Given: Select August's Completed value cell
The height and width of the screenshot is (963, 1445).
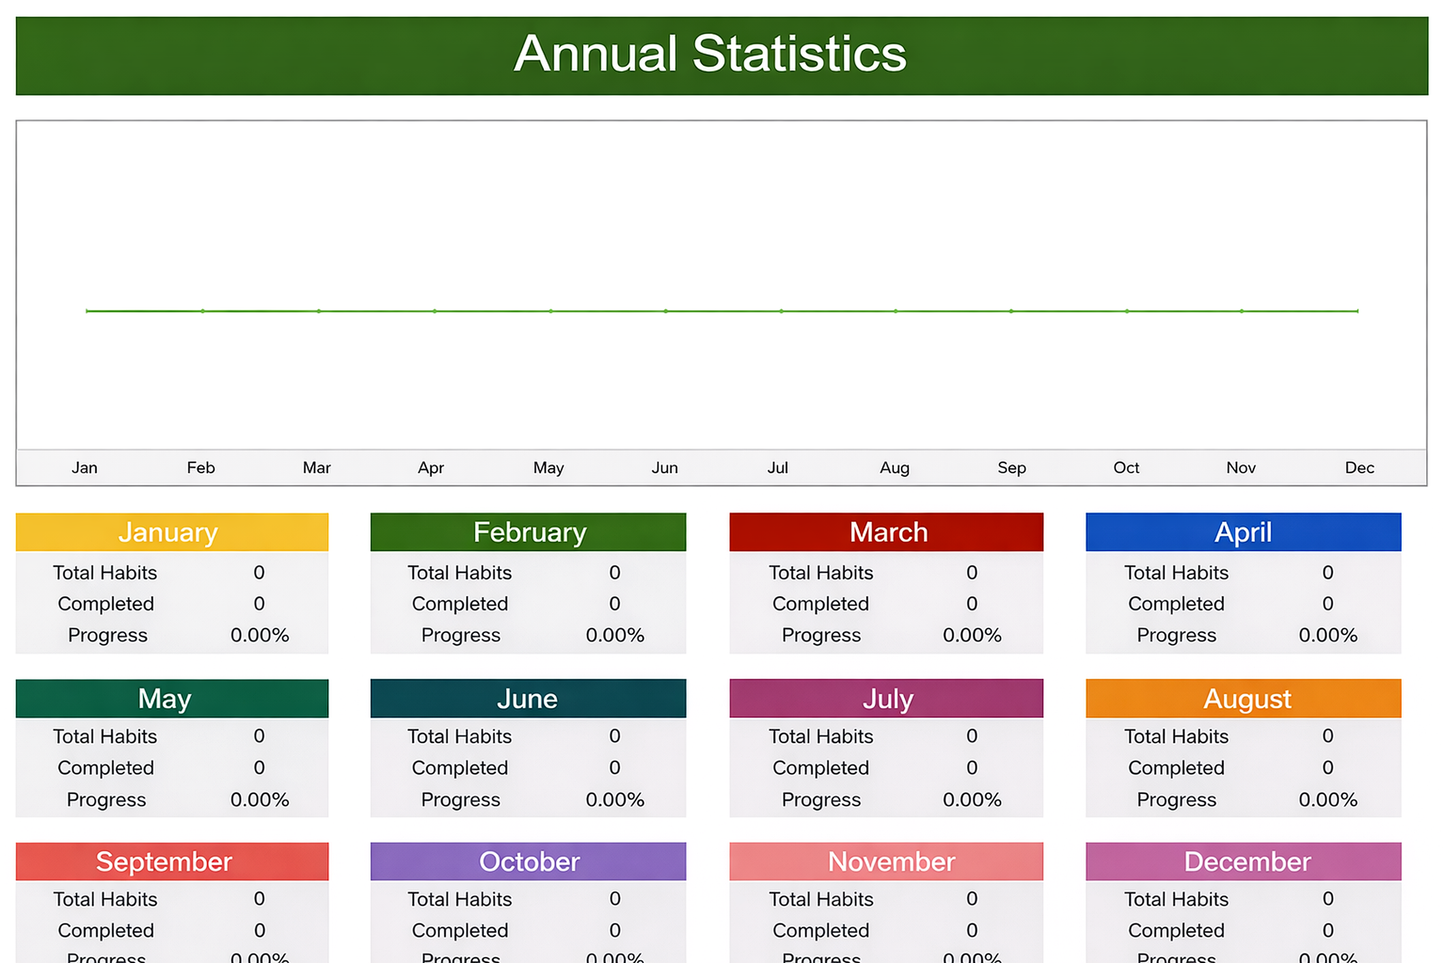Looking at the screenshot, I should (x=1327, y=768).
